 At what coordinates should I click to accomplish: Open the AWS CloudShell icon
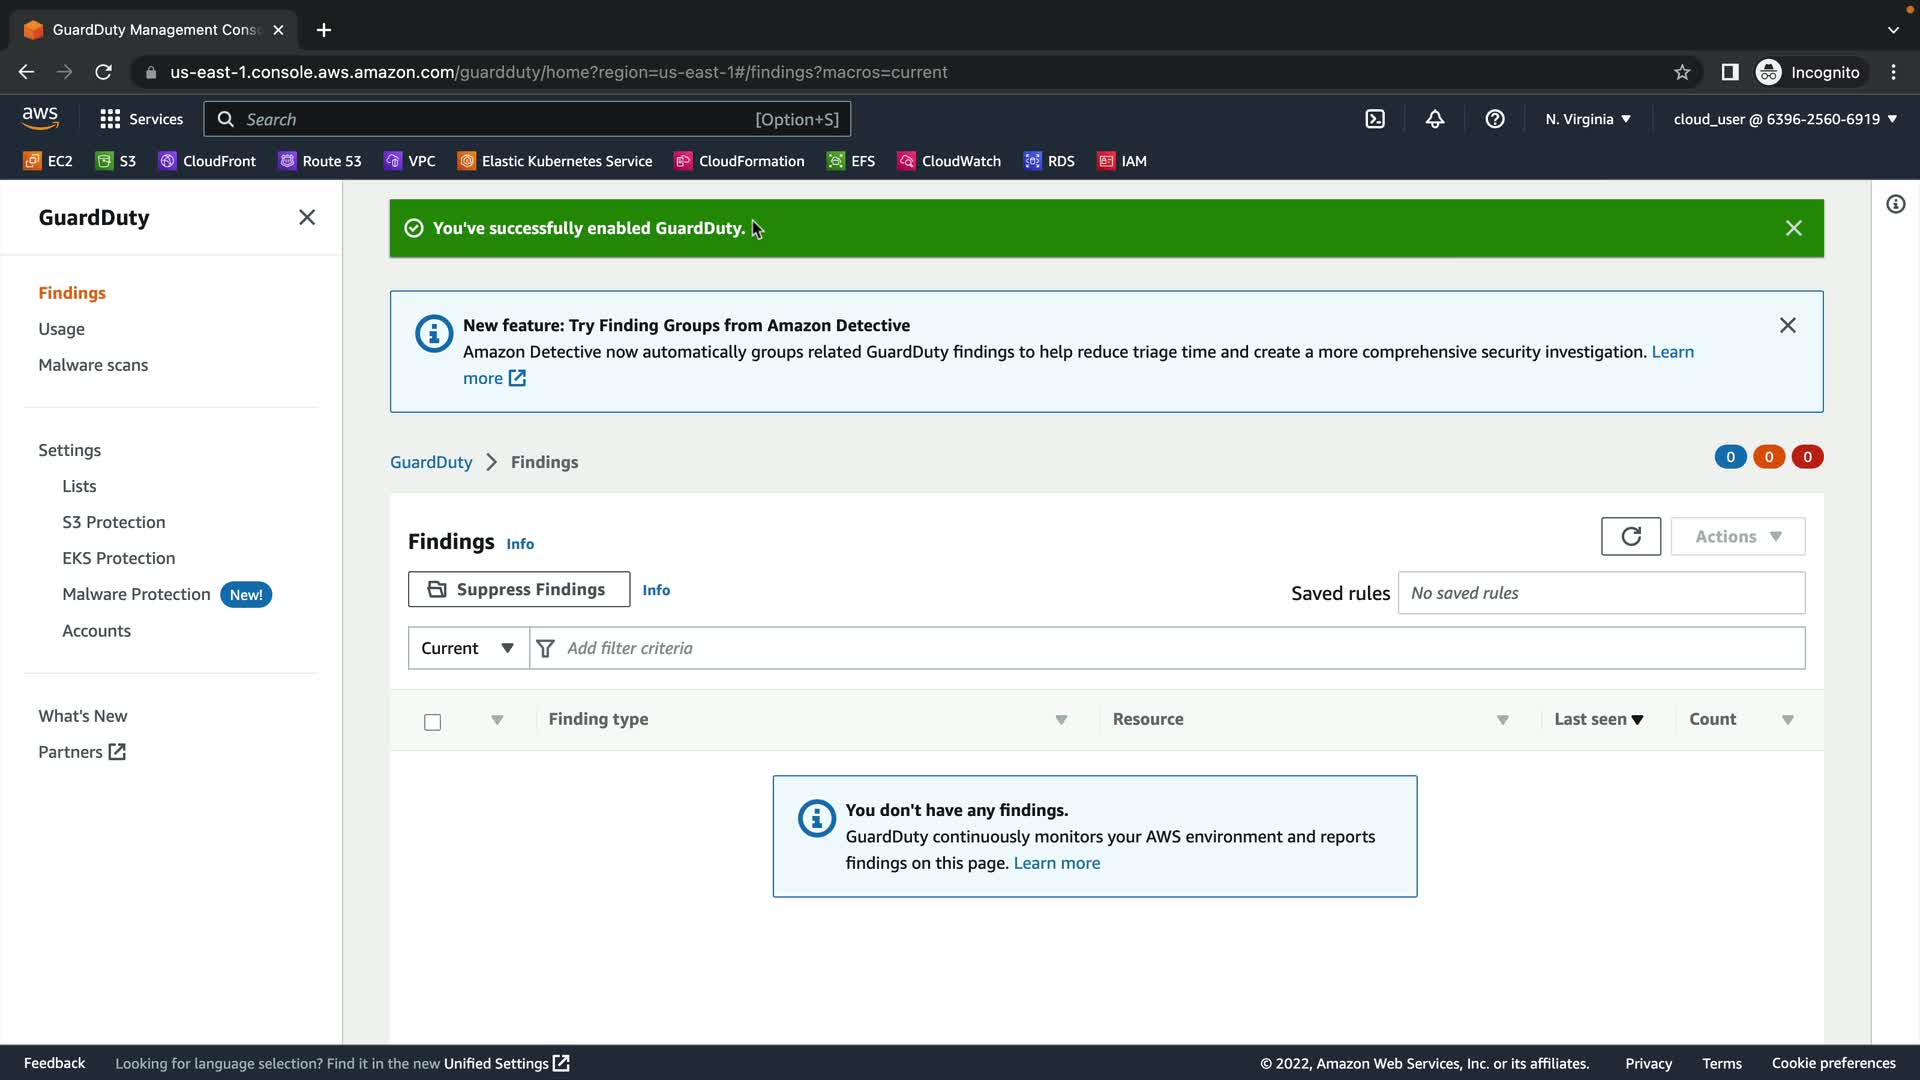(1375, 119)
